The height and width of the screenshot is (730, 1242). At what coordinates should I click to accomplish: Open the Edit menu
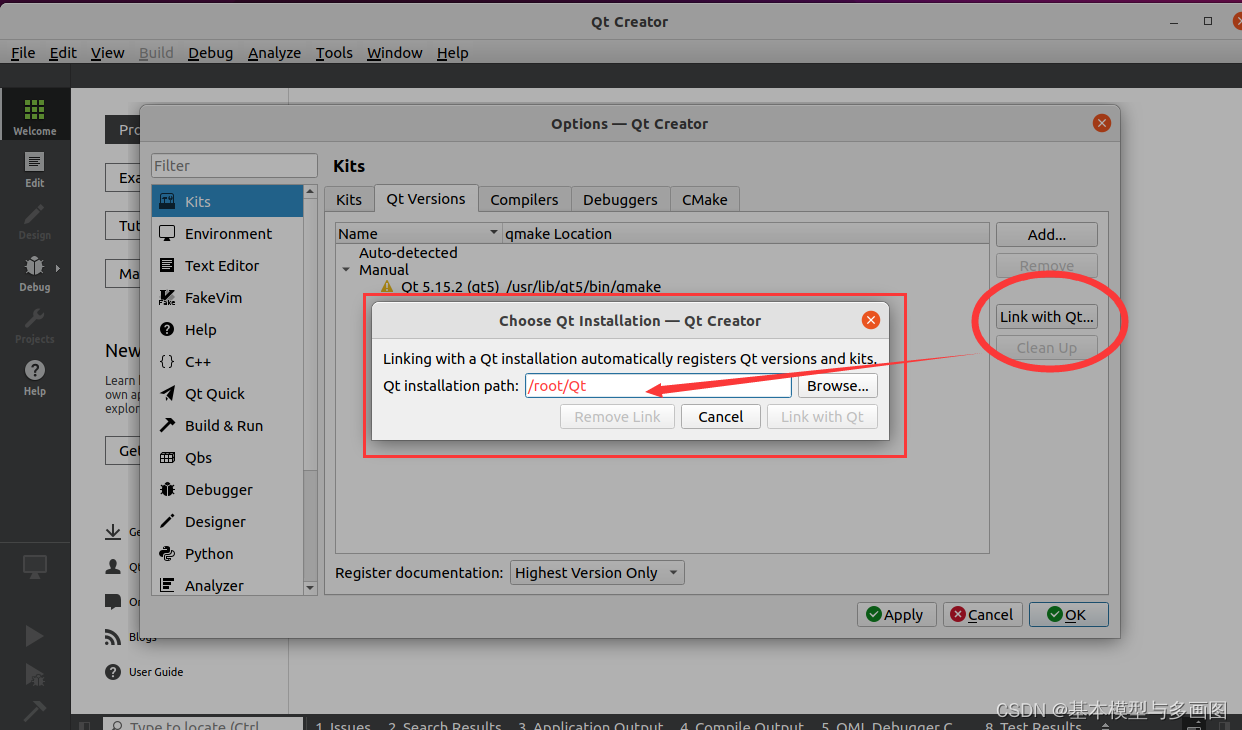(63, 53)
